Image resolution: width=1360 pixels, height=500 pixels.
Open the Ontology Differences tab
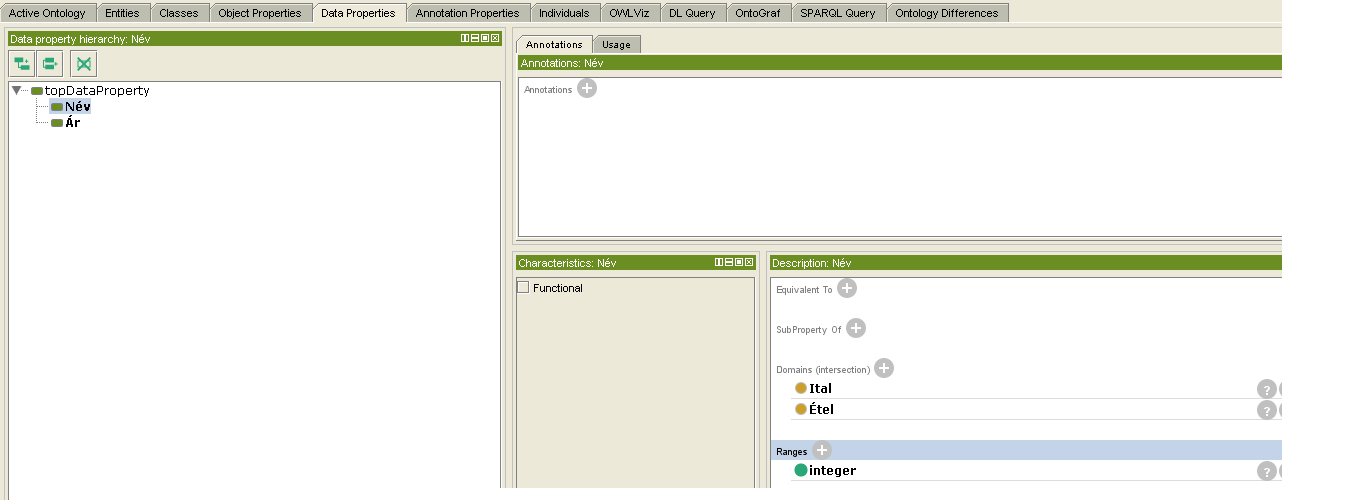(x=946, y=13)
